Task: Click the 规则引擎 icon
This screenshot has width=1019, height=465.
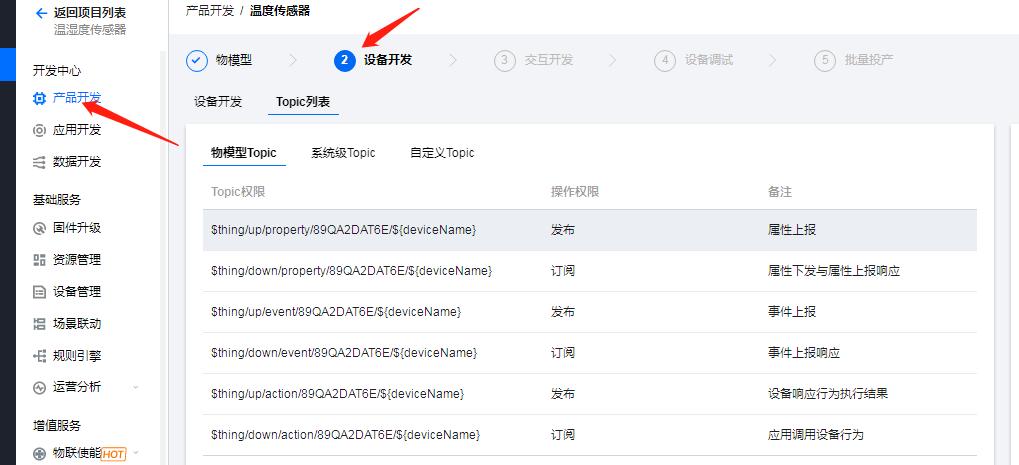Action: tap(39, 356)
